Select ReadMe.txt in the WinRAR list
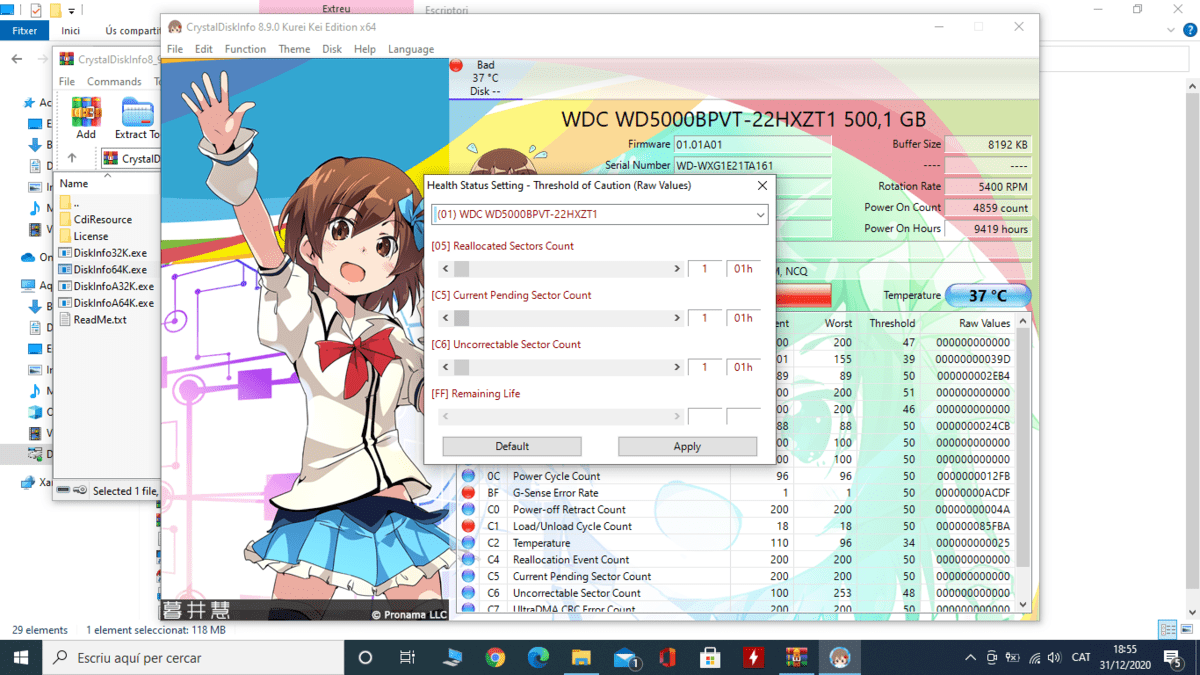The height and width of the screenshot is (675, 1200). [x=93, y=320]
